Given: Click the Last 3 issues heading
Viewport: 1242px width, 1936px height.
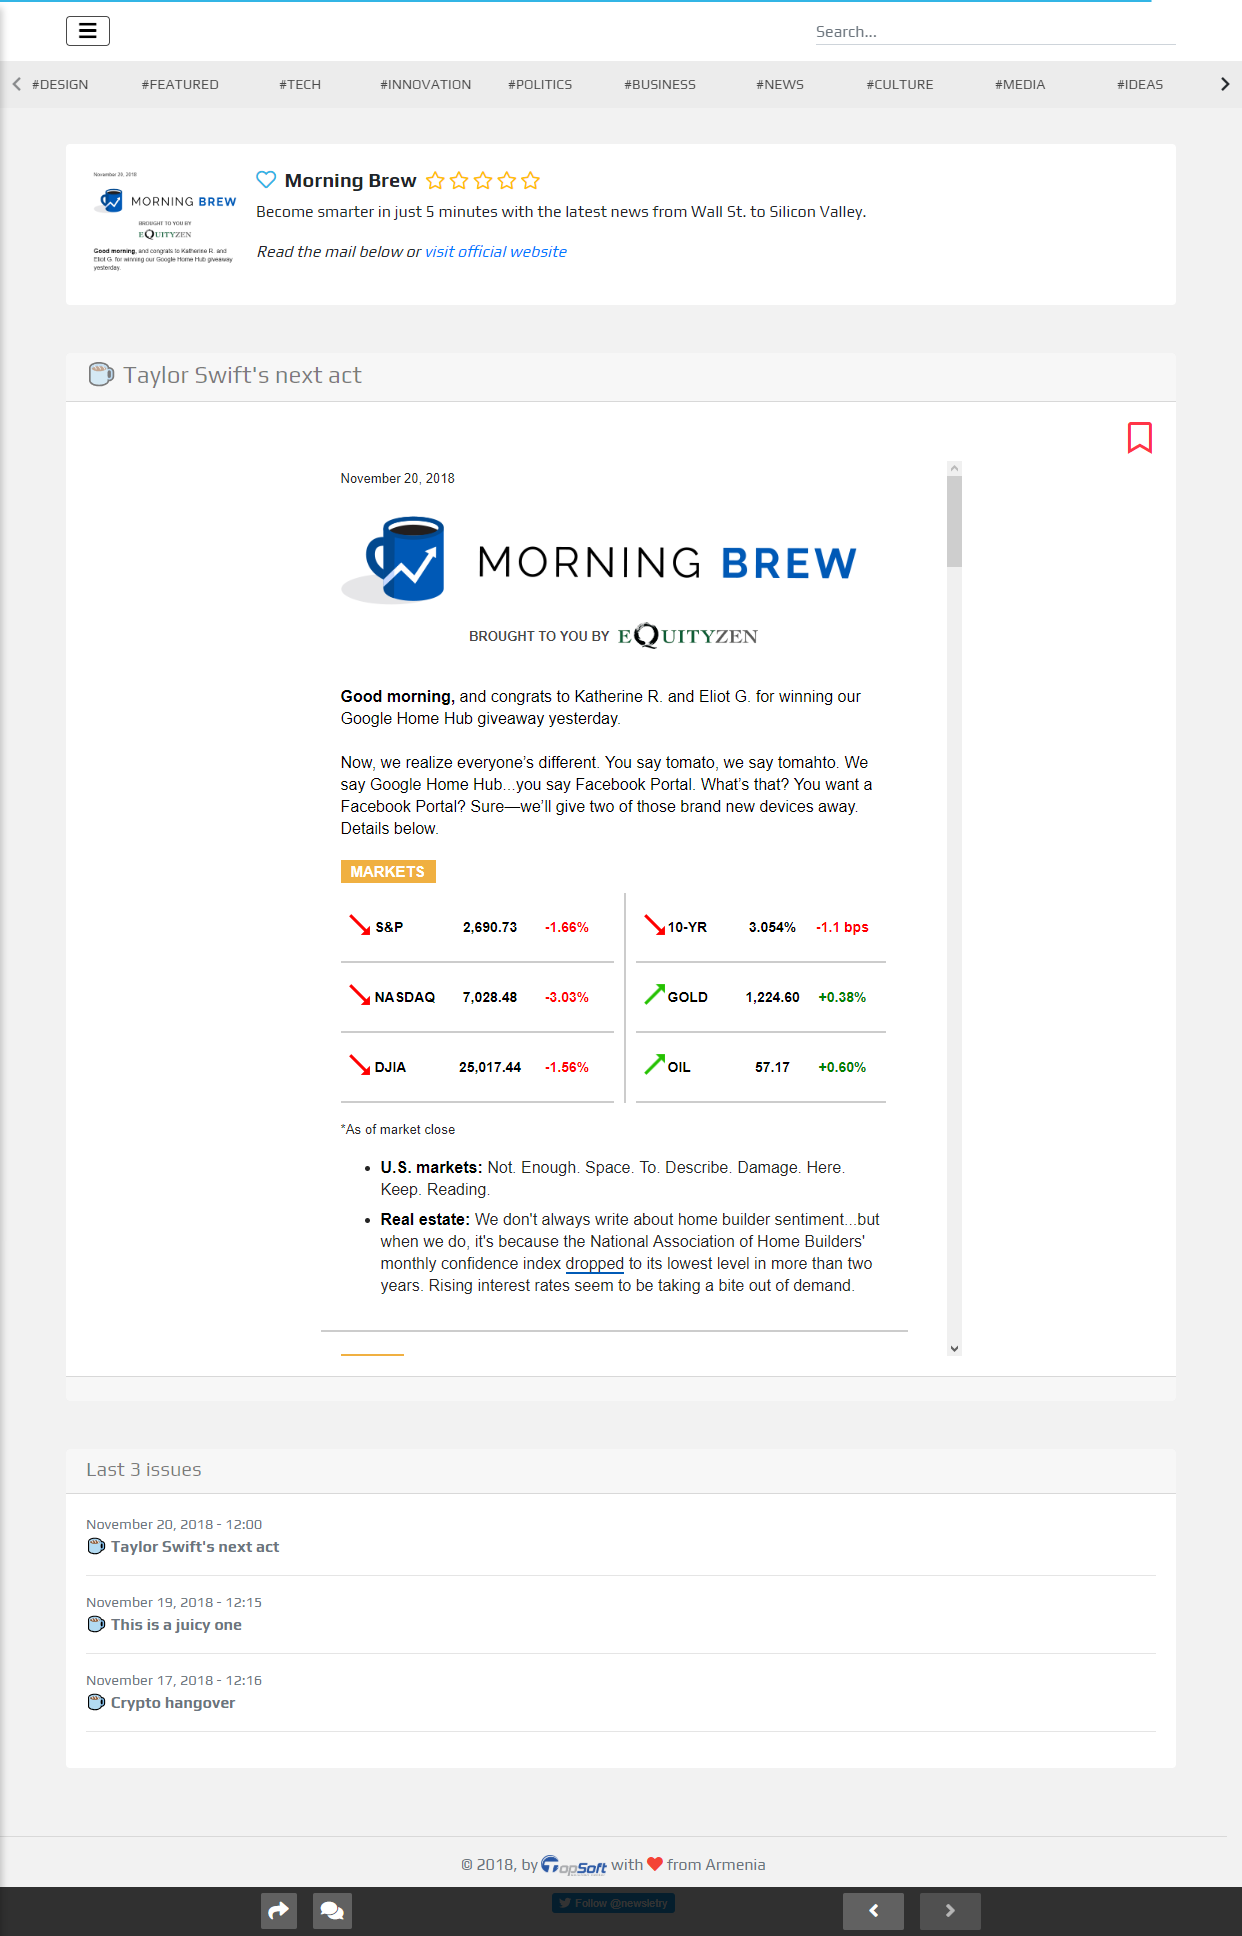Looking at the screenshot, I should coord(144,1470).
